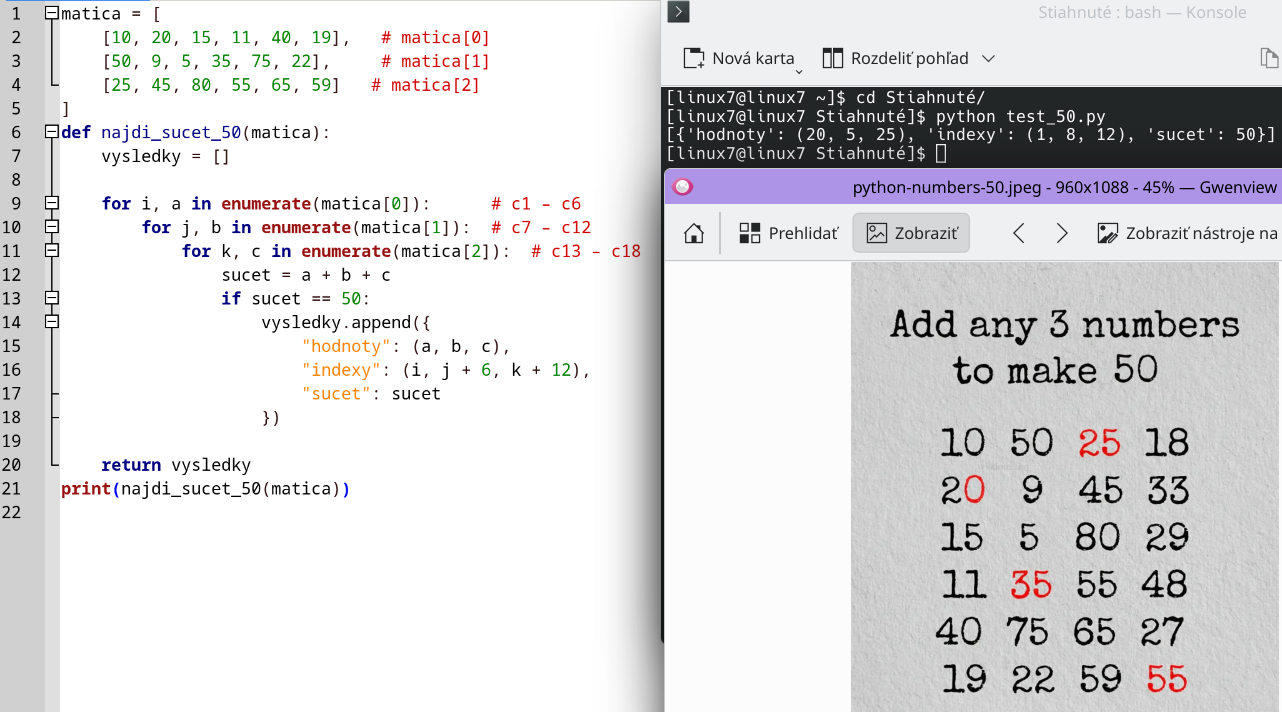Image resolution: width=1282 pixels, height=712 pixels.
Task: Switch to Prehliadať browse mode
Action: click(x=788, y=234)
